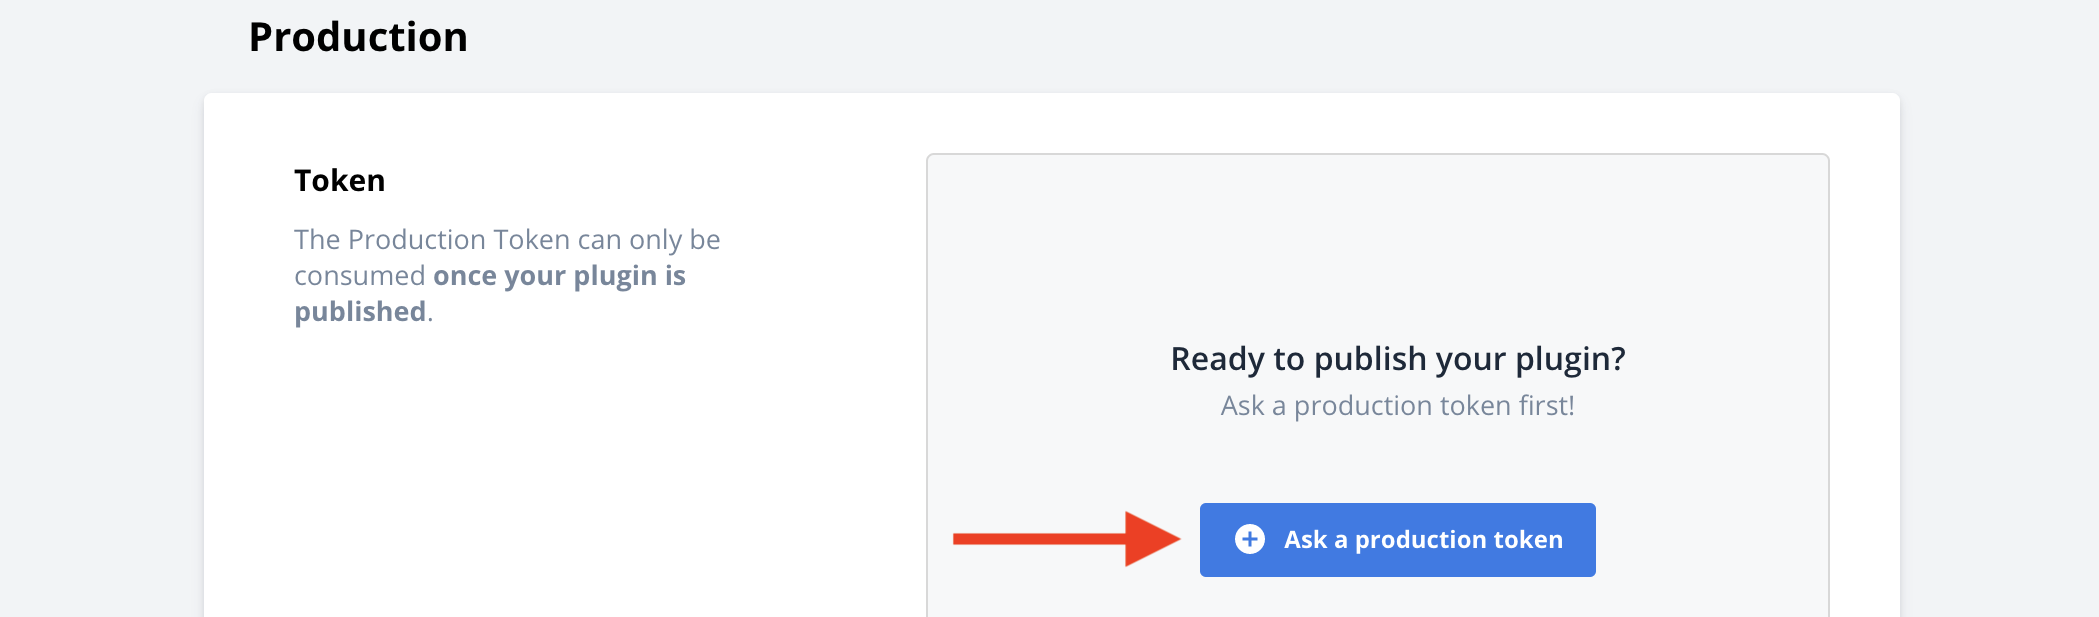Click the Token section title
Viewport: 2099px width, 617px height.
(x=339, y=181)
